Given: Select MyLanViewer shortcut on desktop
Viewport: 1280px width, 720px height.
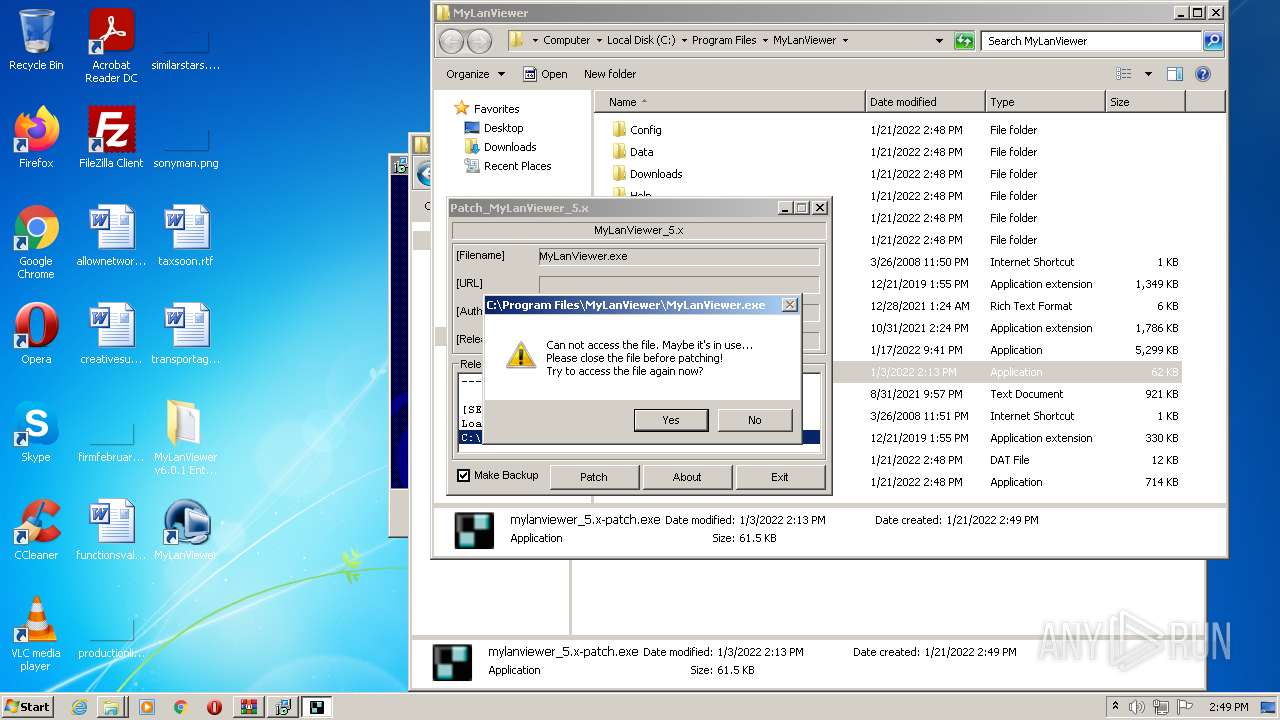Looking at the screenshot, I should click(x=186, y=529).
